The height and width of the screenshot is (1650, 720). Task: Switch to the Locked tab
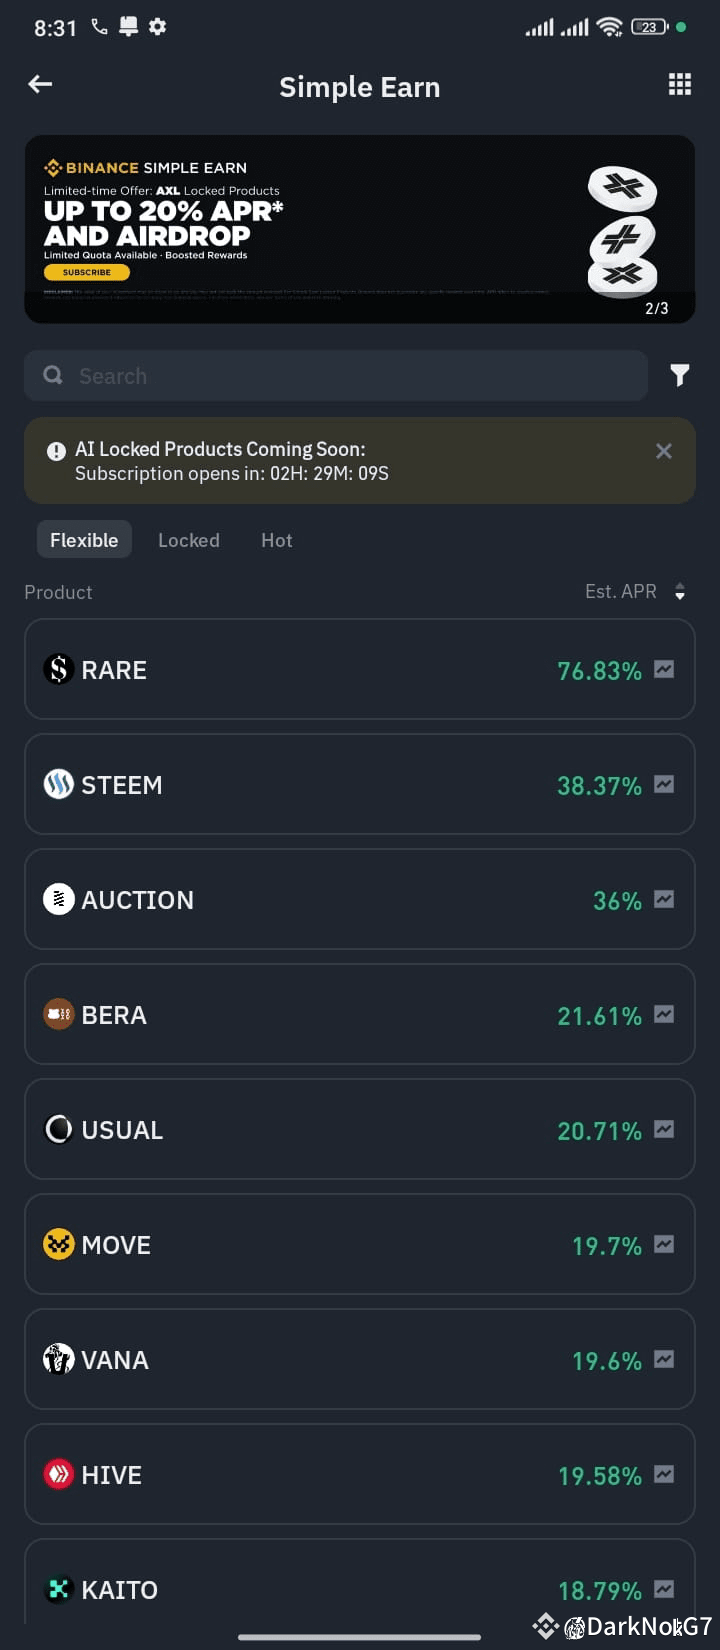pyautogui.click(x=189, y=540)
